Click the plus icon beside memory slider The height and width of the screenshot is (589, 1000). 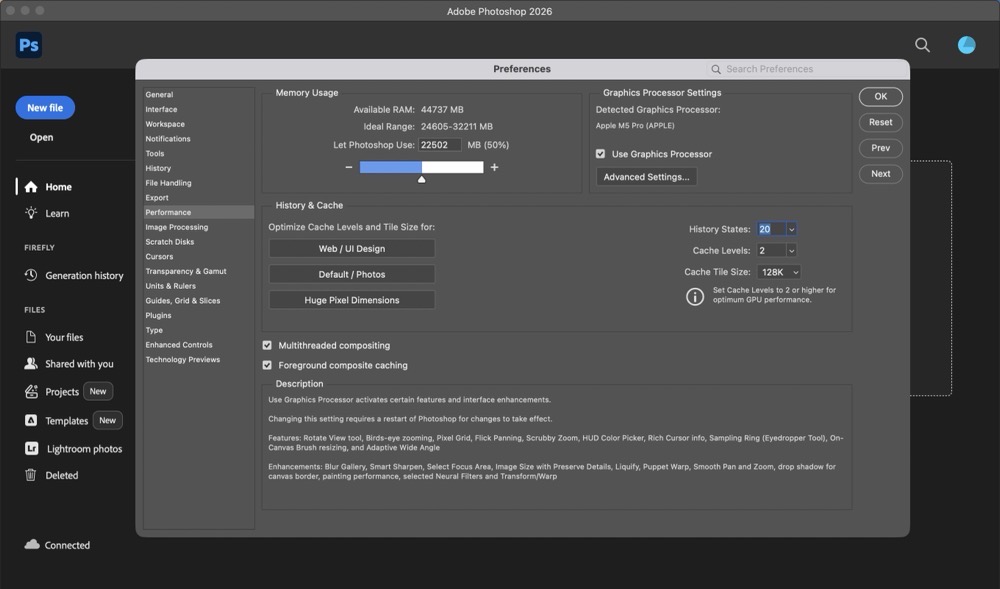click(494, 167)
